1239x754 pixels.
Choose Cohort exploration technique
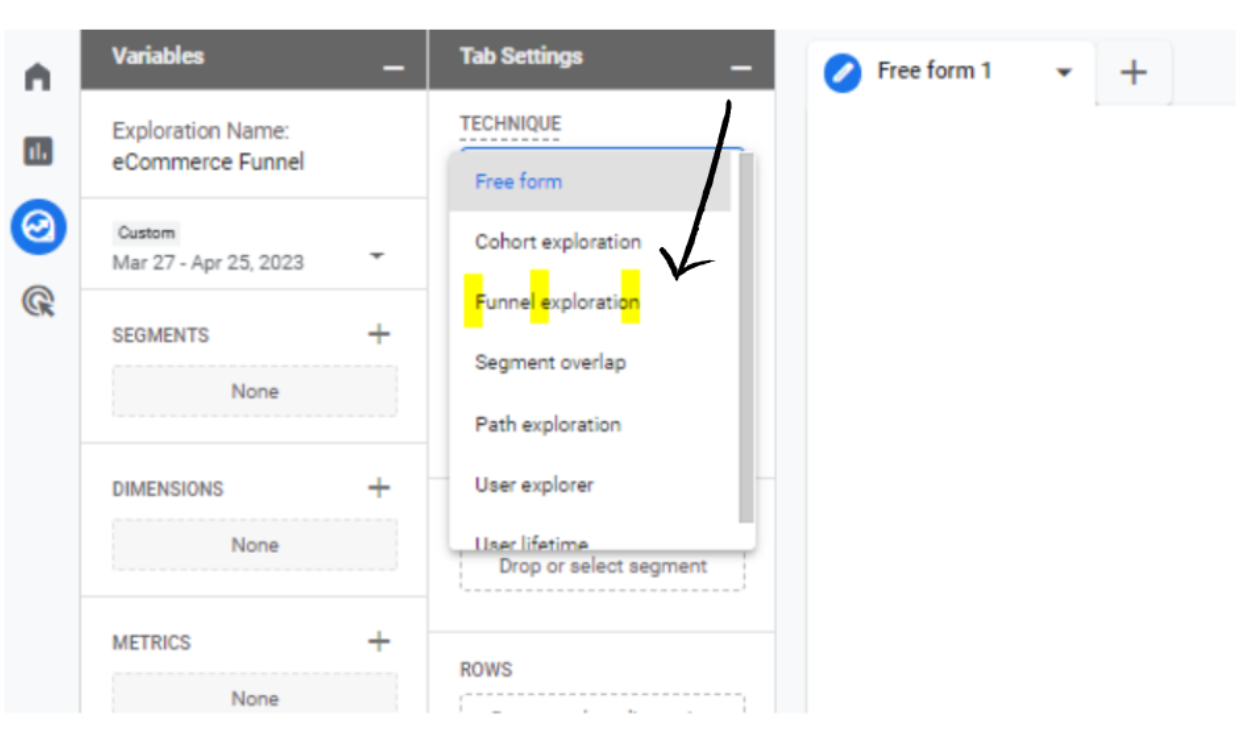pos(558,242)
